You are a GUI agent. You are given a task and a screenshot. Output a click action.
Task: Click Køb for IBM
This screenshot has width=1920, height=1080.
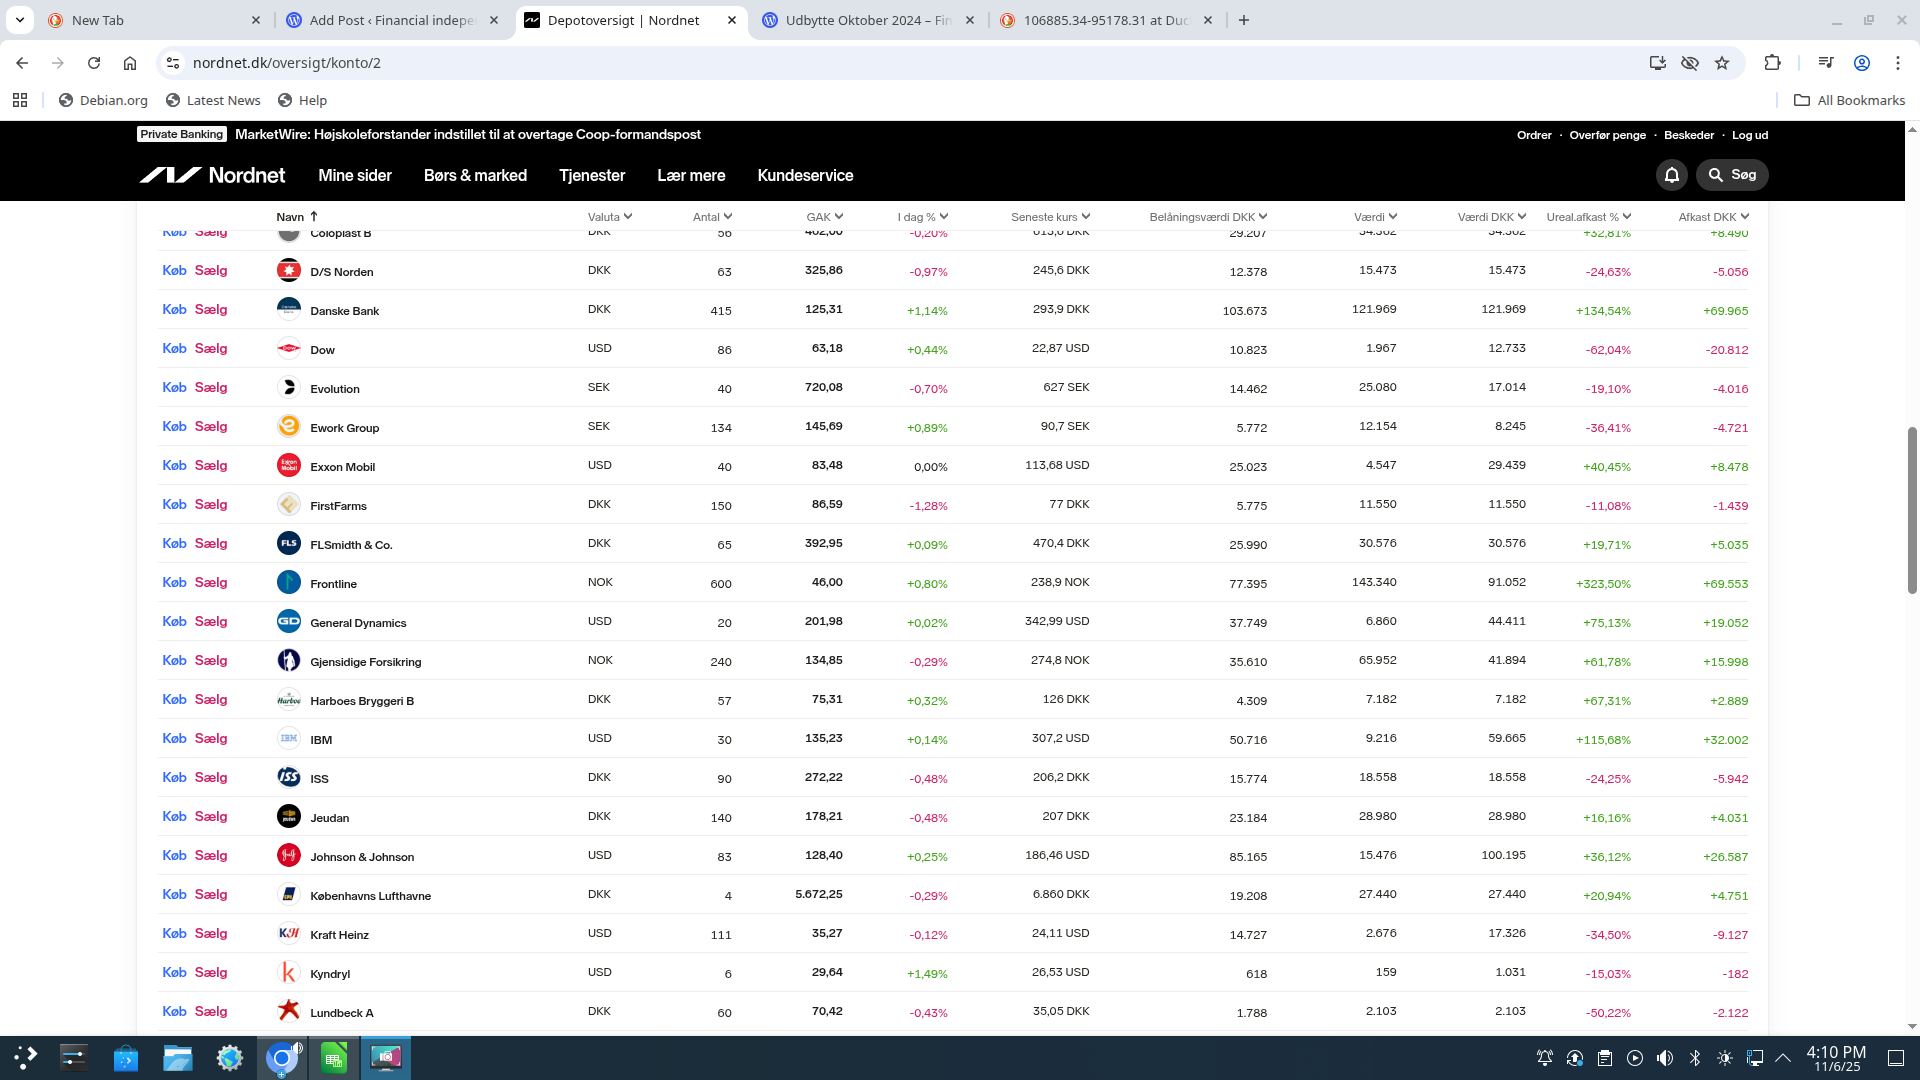[175, 738]
